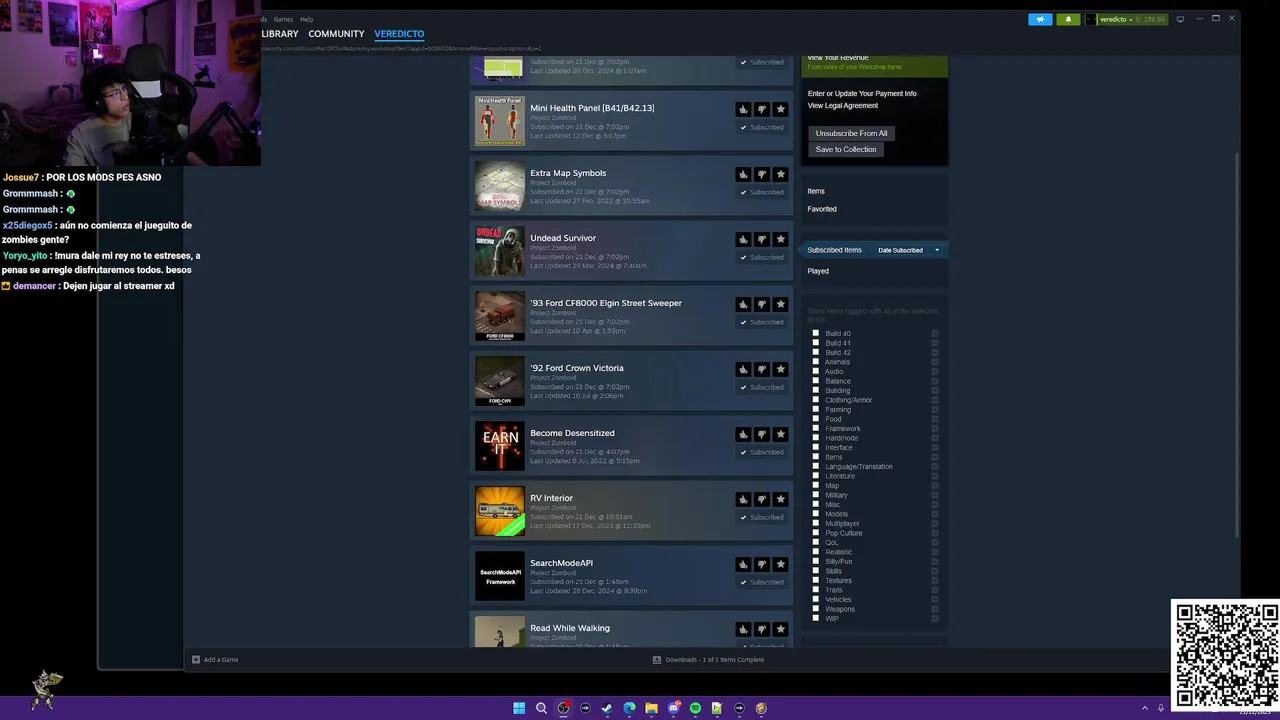Tick the Map tag checkbox
Viewport: 1280px width, 720px height.
(x=816, y=485)
